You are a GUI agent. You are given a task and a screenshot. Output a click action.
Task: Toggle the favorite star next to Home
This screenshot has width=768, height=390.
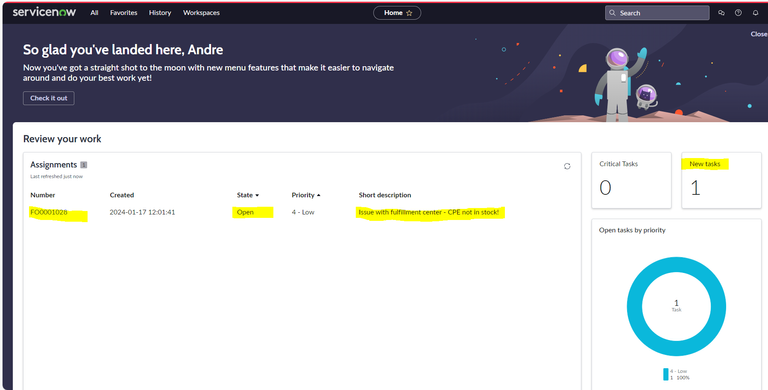point(409,13)
